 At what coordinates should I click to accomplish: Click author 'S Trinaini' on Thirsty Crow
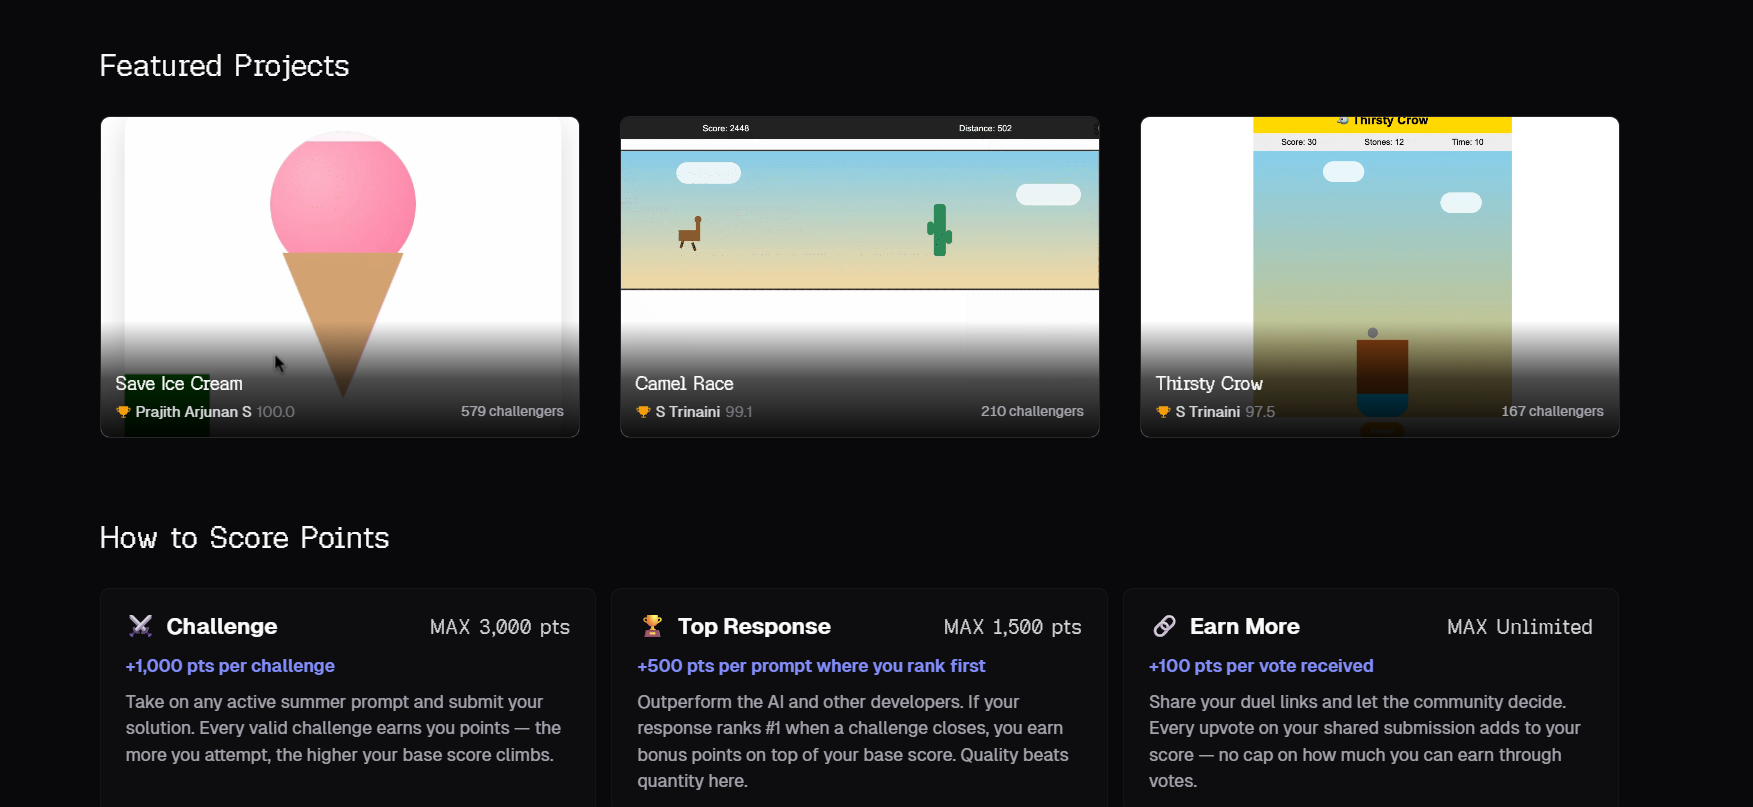[1207, 412]
